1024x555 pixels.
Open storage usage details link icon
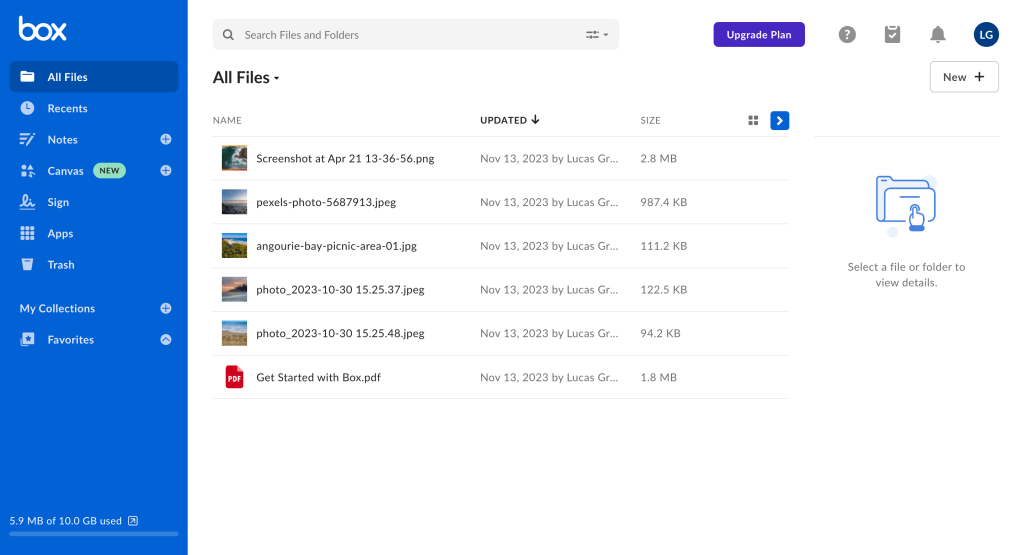133,521
